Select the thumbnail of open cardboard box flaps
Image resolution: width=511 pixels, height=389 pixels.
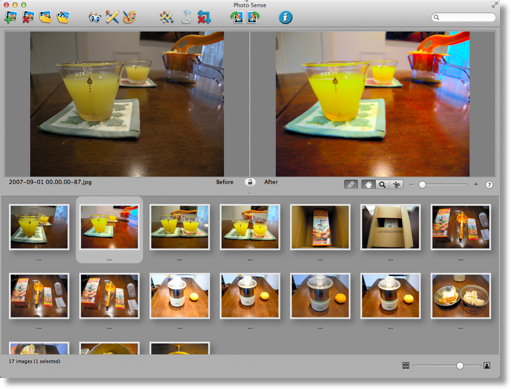[x=390, y=227]
